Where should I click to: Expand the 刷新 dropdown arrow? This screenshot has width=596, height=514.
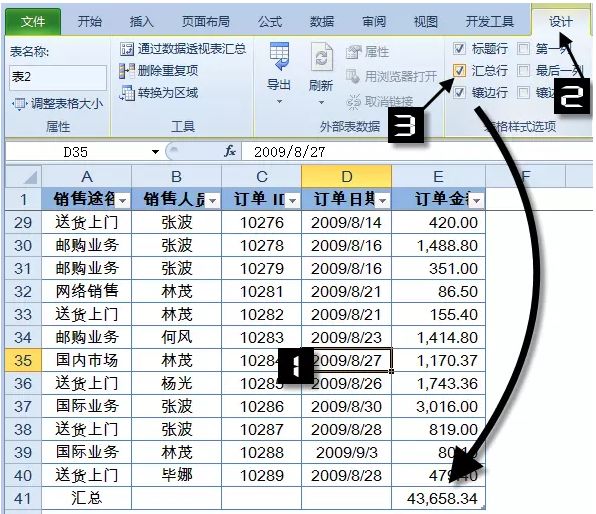(322, 102)
